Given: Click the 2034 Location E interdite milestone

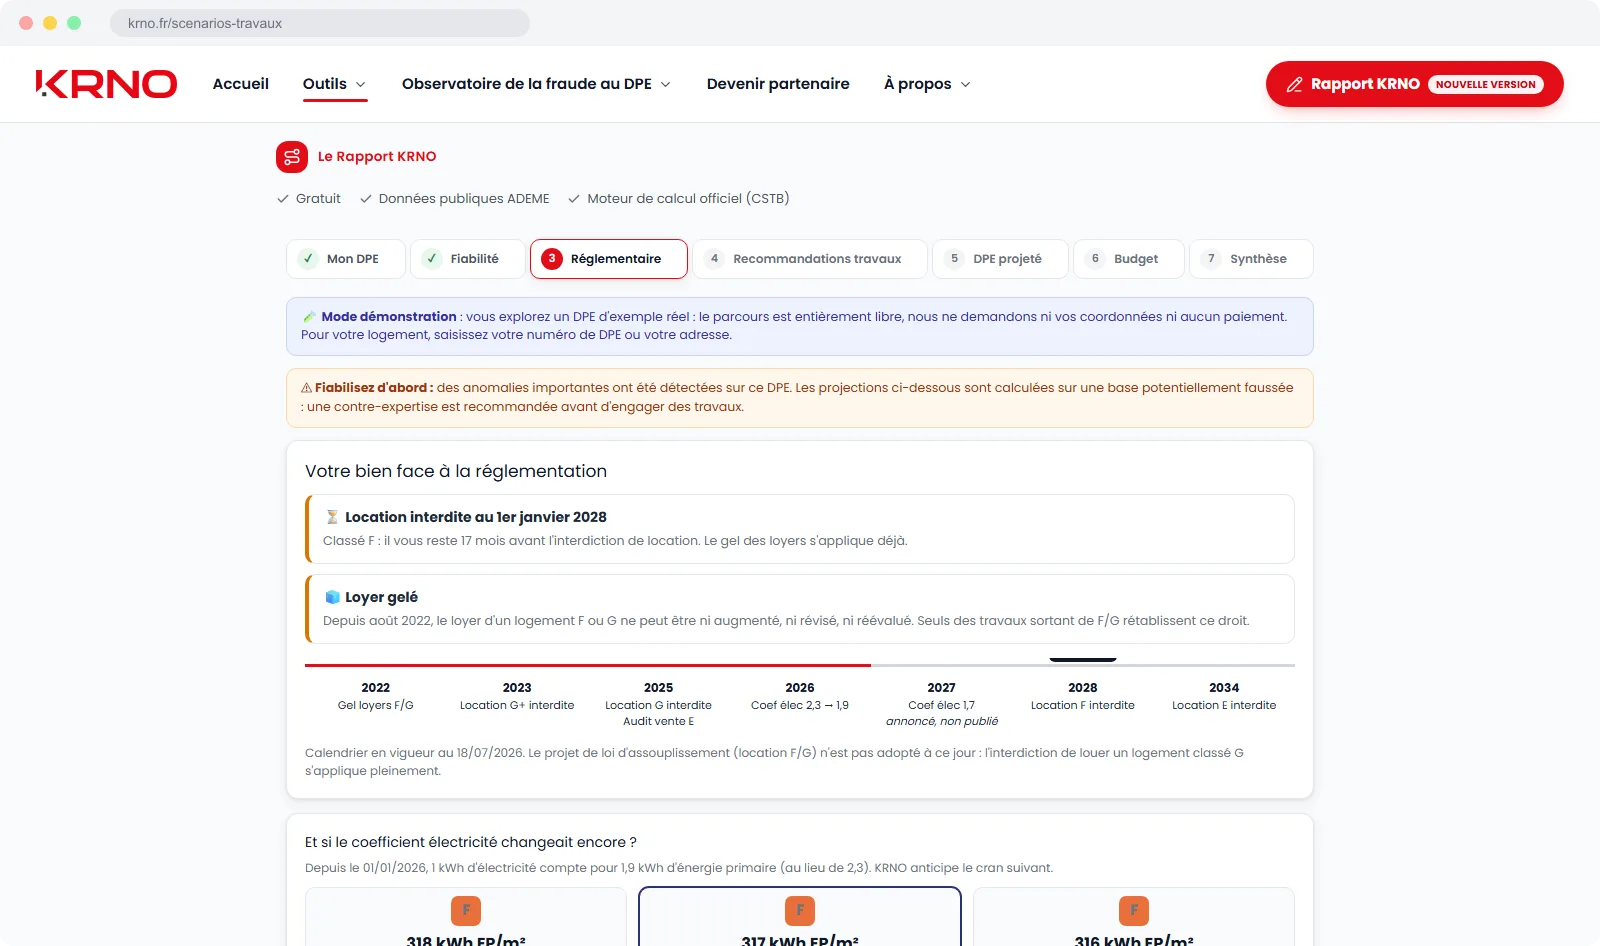Looking at the screenshot, I should 1224,697.
